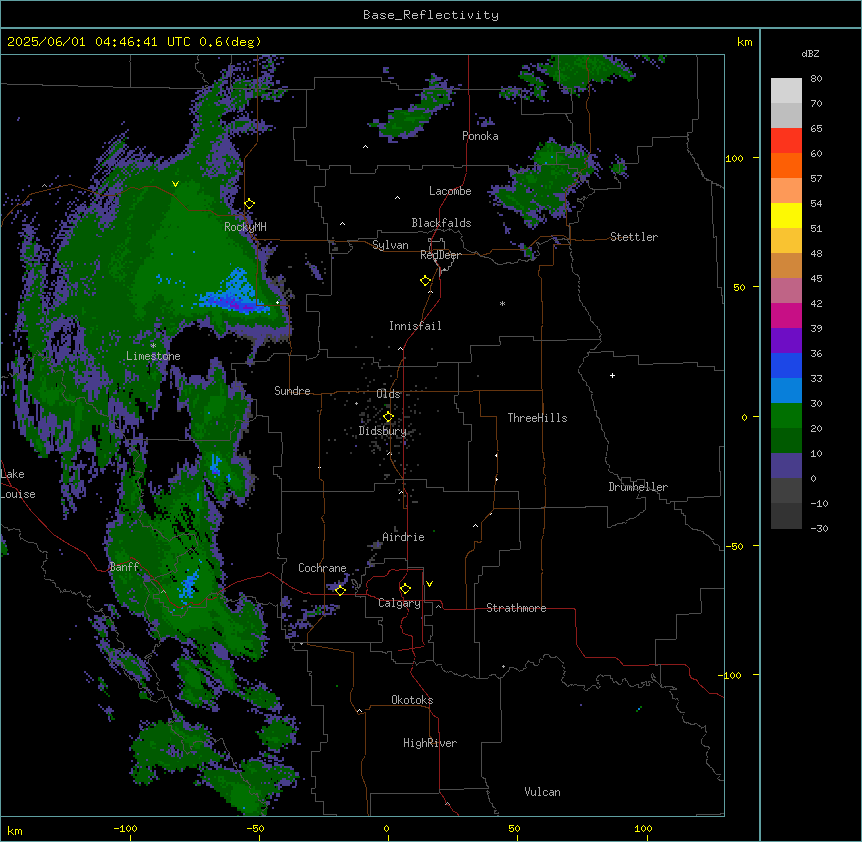Click the Lacombe city label
This screenshot has width=862, height=842.
tap(450, 191)
